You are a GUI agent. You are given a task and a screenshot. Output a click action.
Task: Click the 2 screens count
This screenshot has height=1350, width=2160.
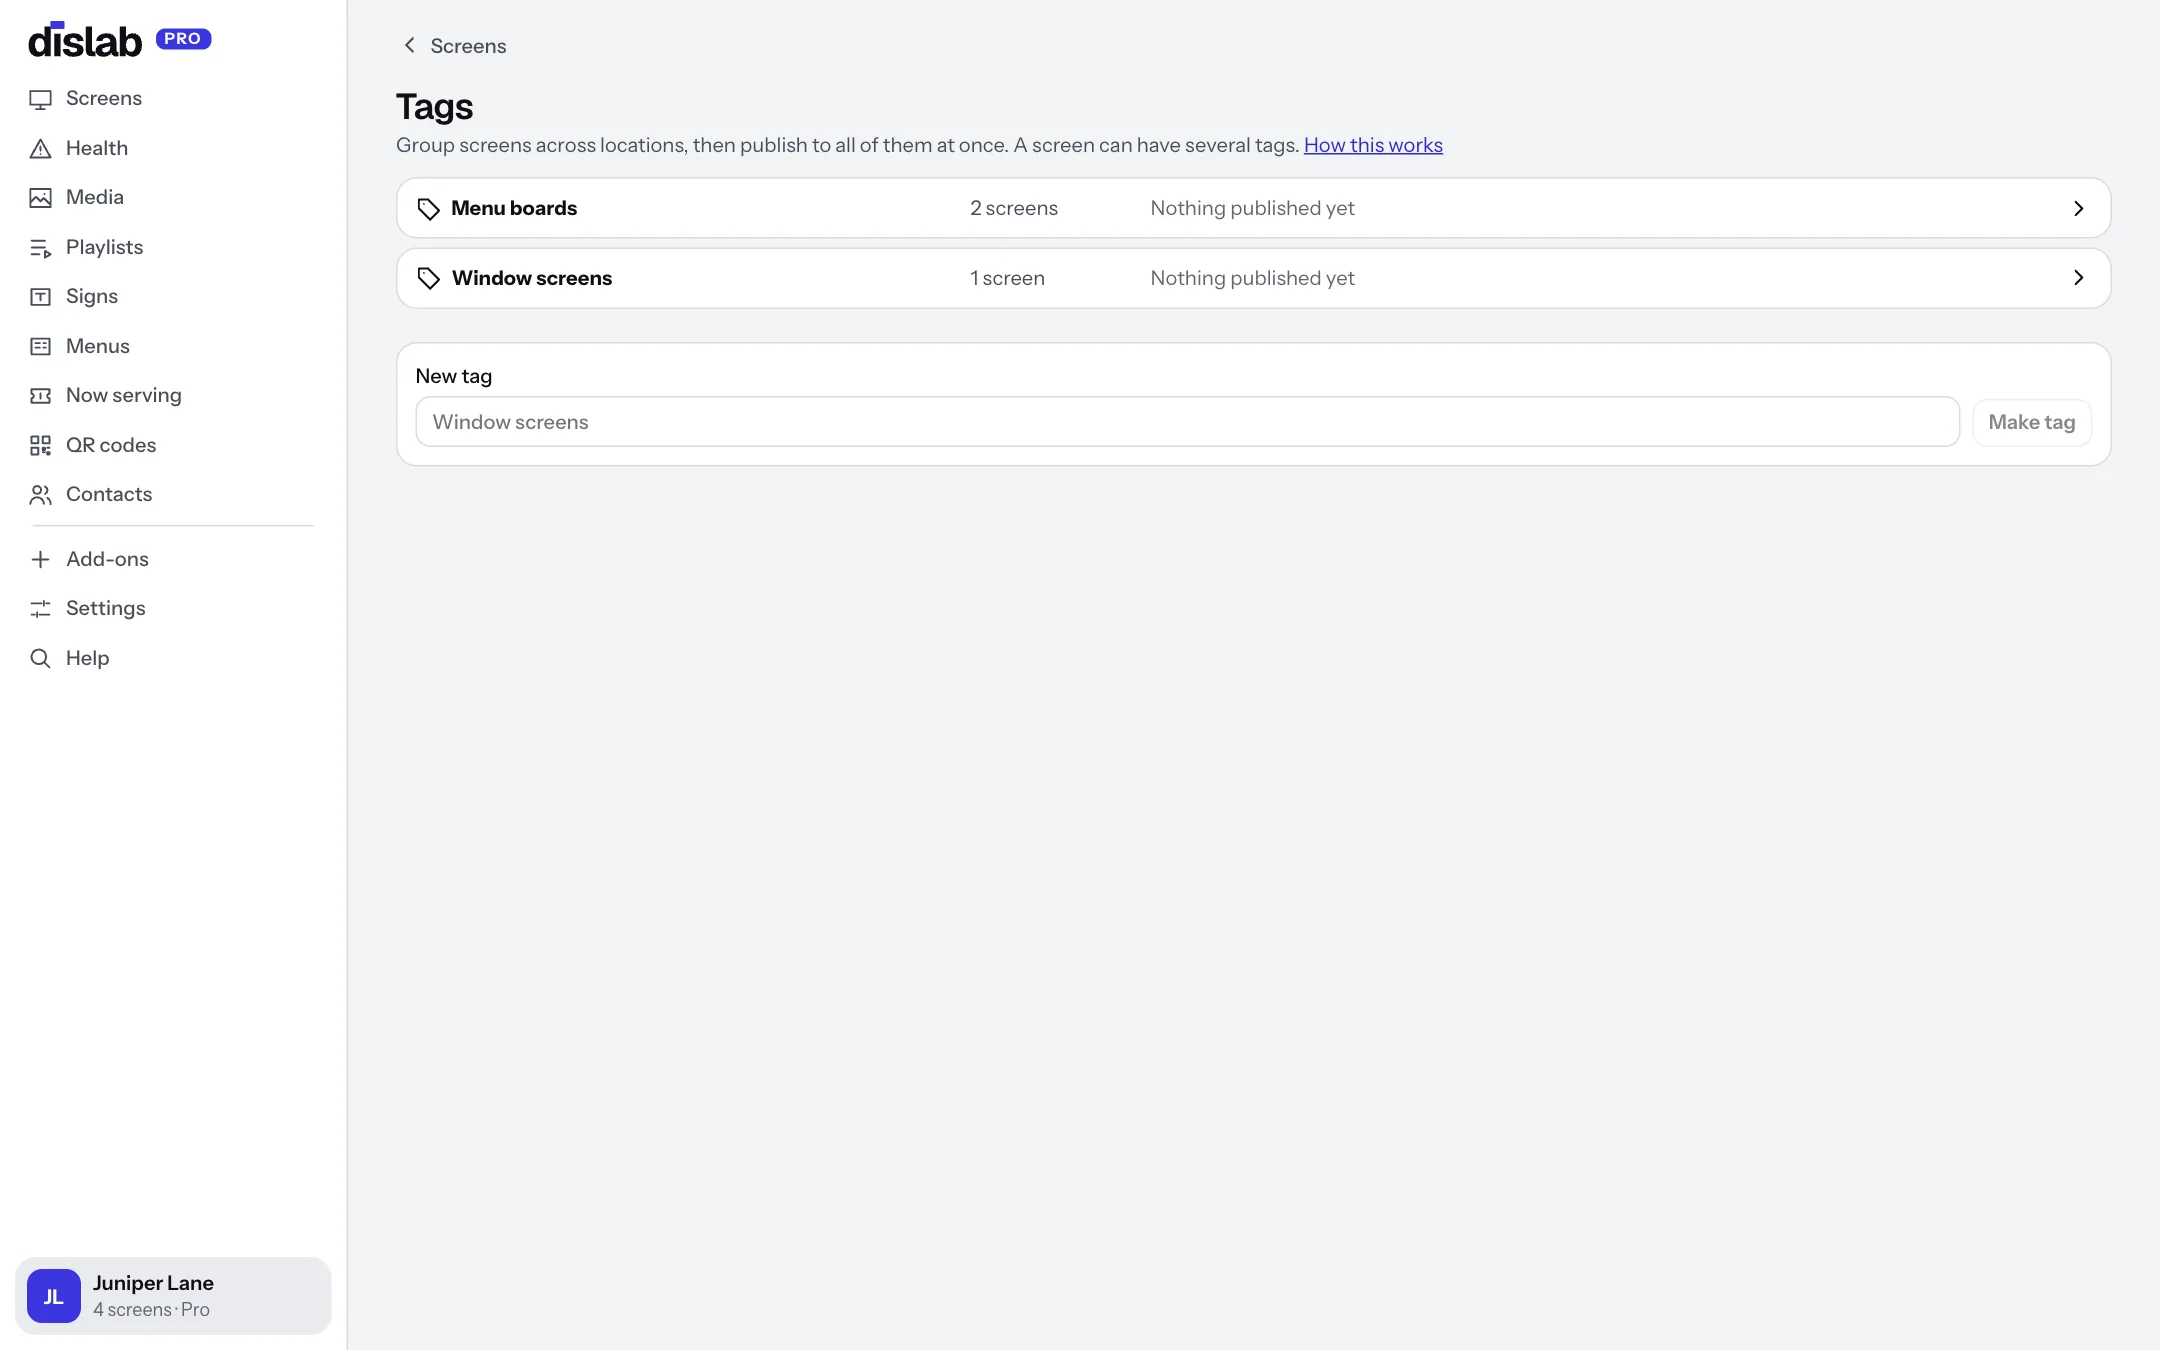[1014, 208]
